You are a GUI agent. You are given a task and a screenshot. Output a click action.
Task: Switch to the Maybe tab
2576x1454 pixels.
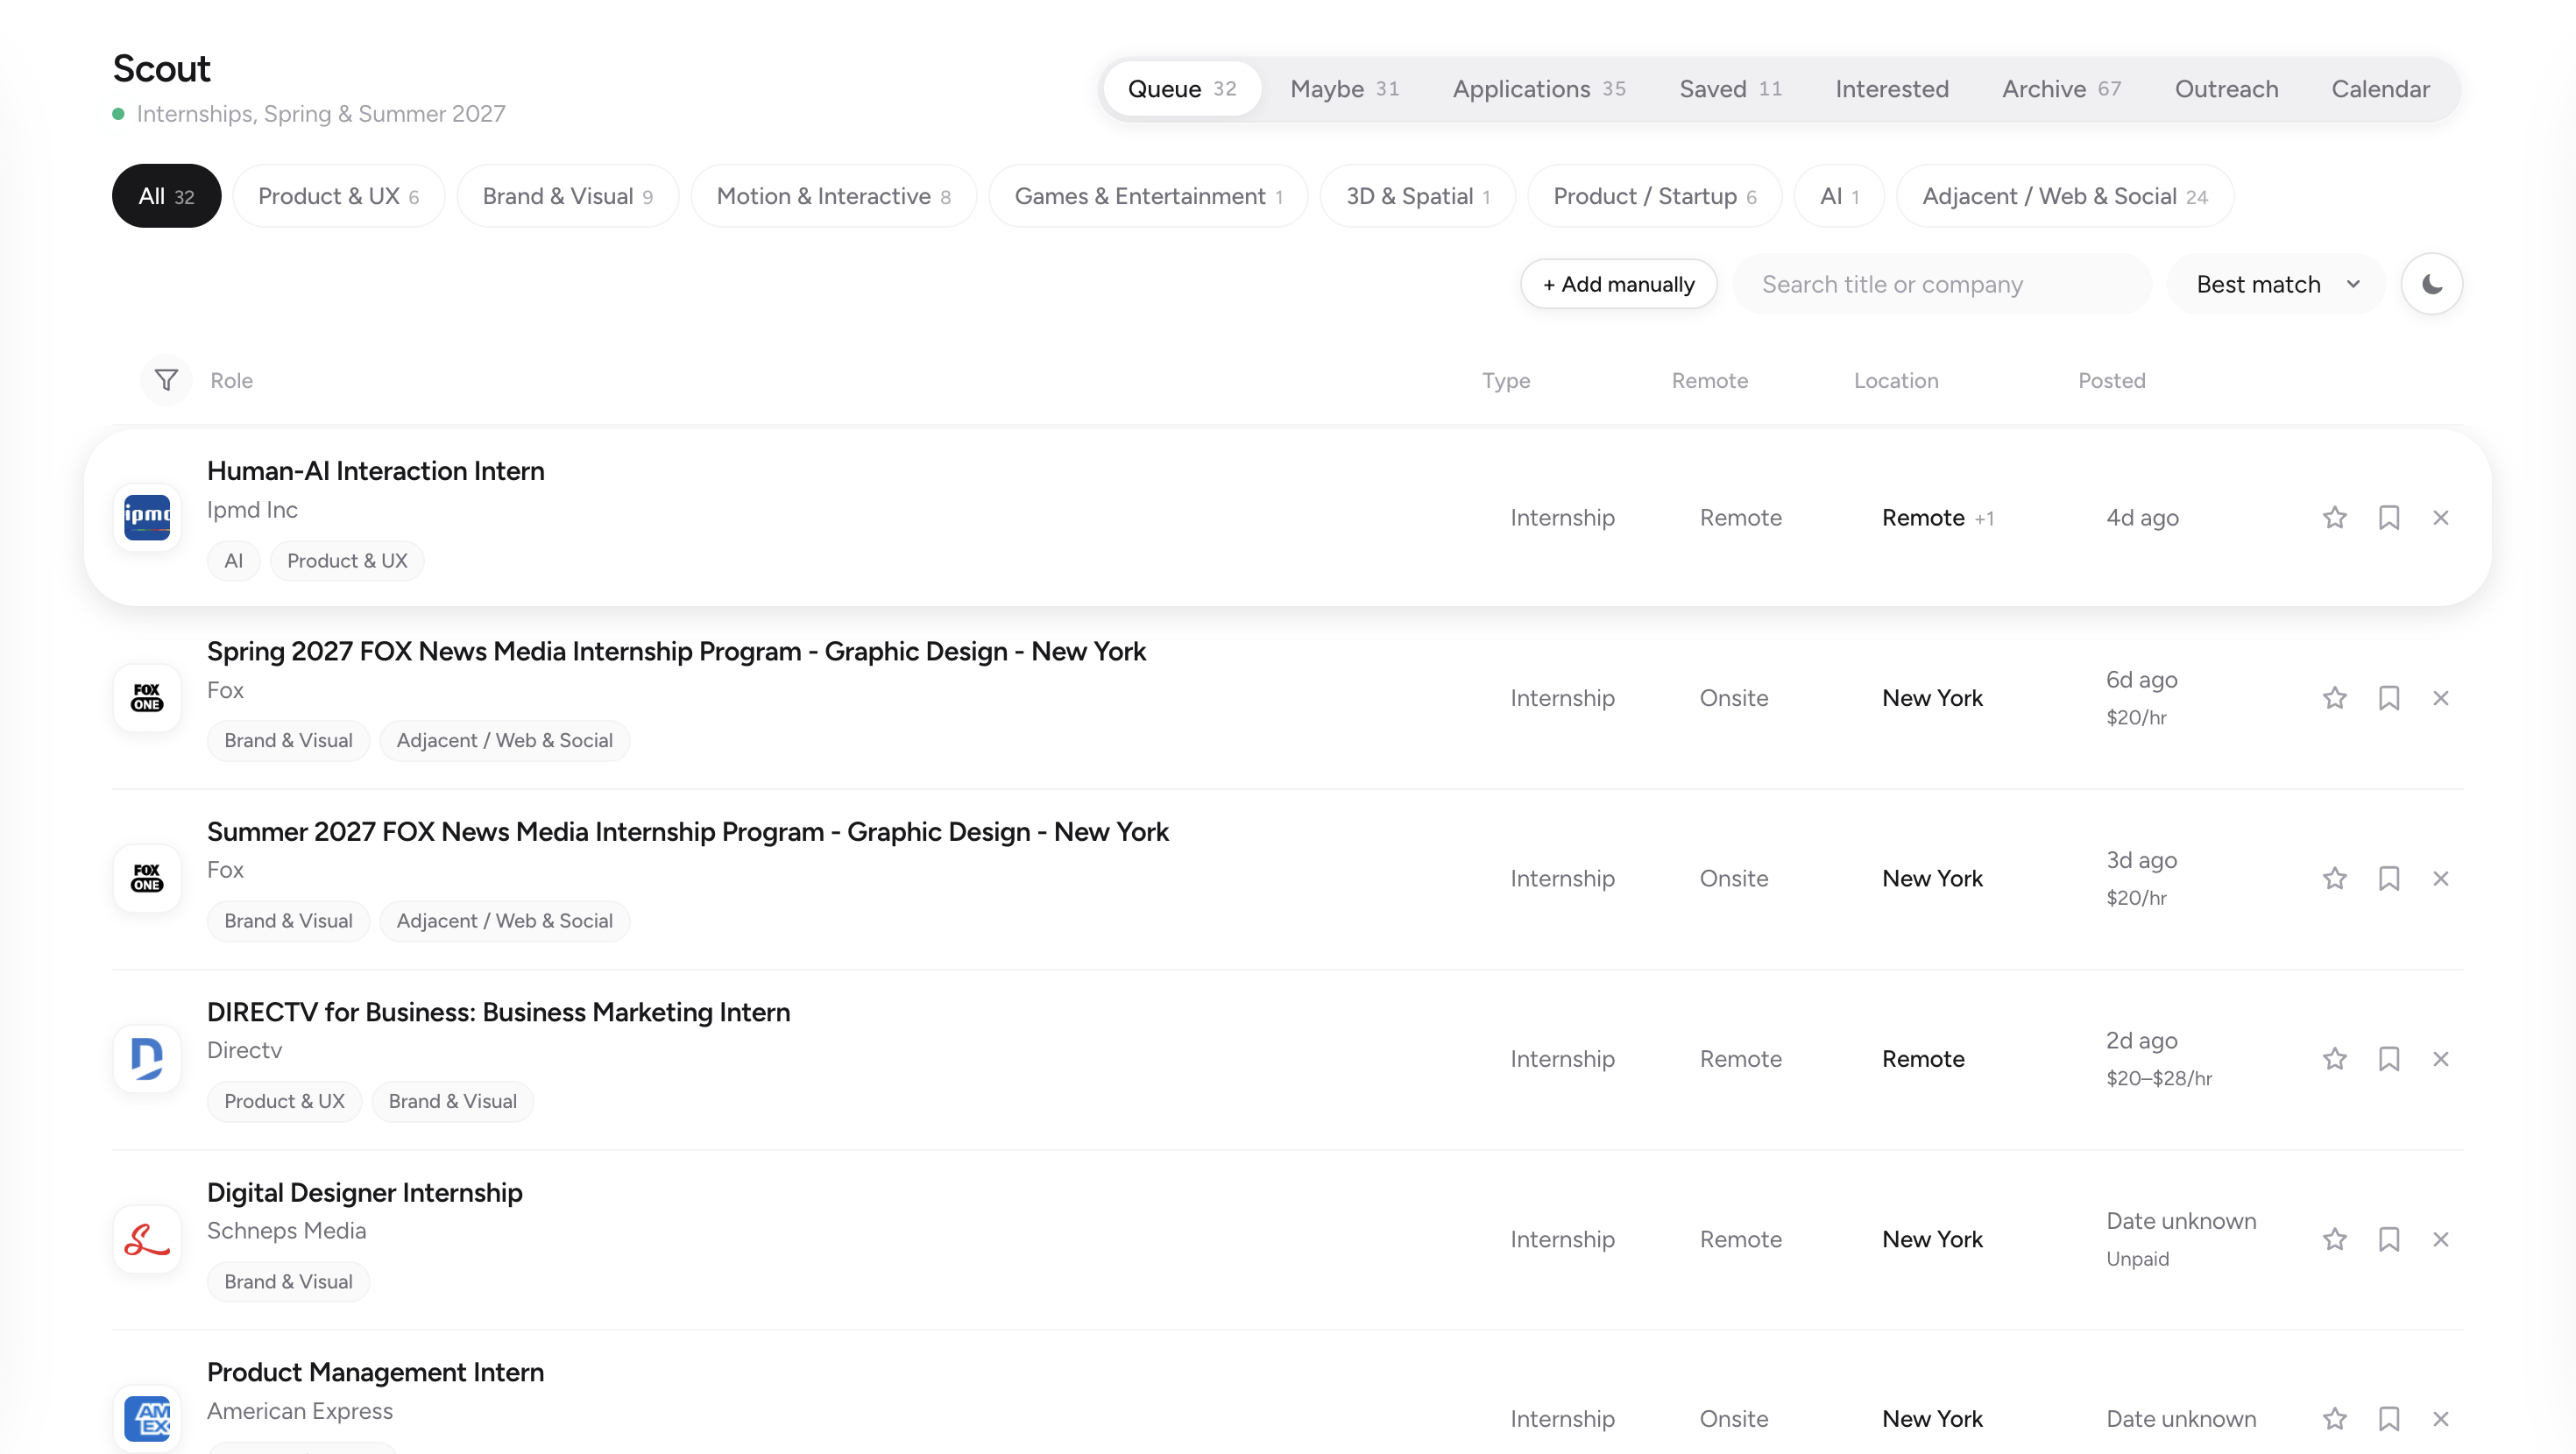(1344, 89)
